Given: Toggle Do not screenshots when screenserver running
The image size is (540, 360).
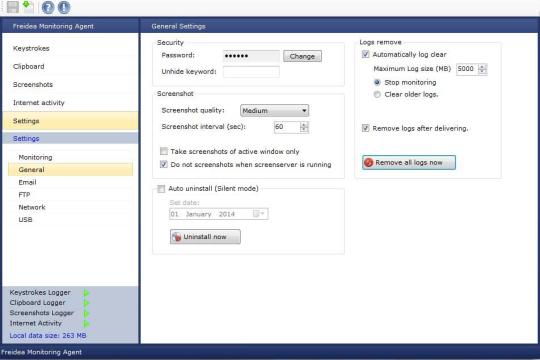Looking at the screenshot, I should (164, 164).
